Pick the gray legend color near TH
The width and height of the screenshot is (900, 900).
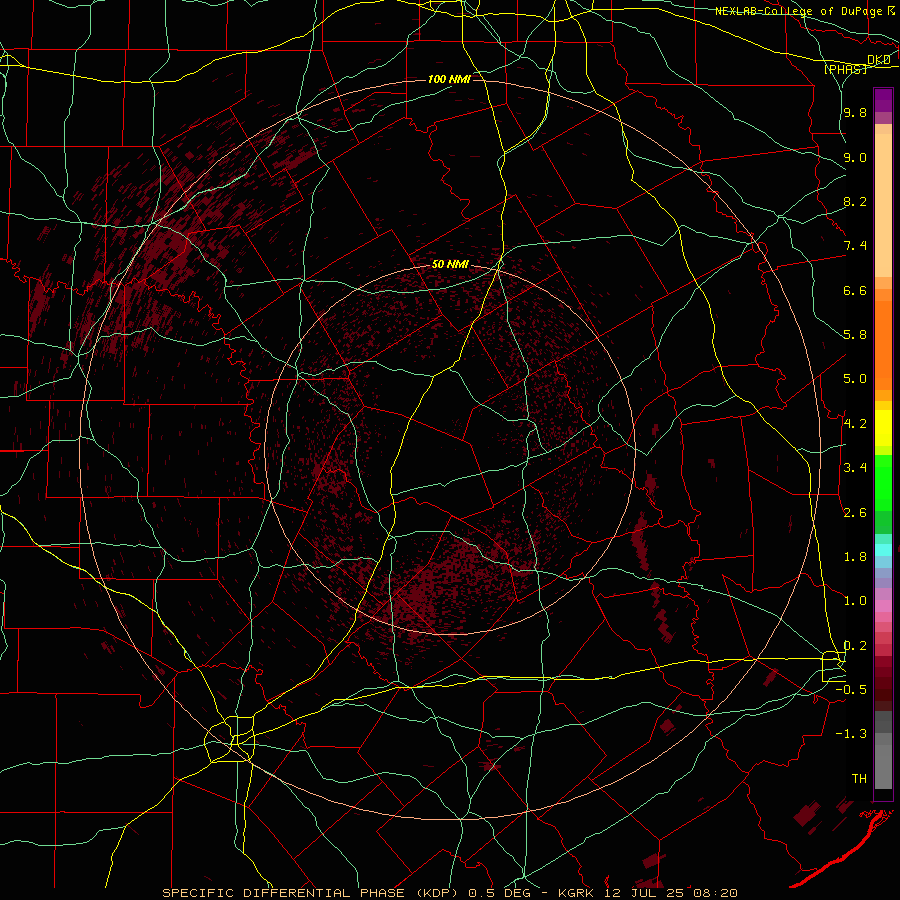[x=883, y=766]
